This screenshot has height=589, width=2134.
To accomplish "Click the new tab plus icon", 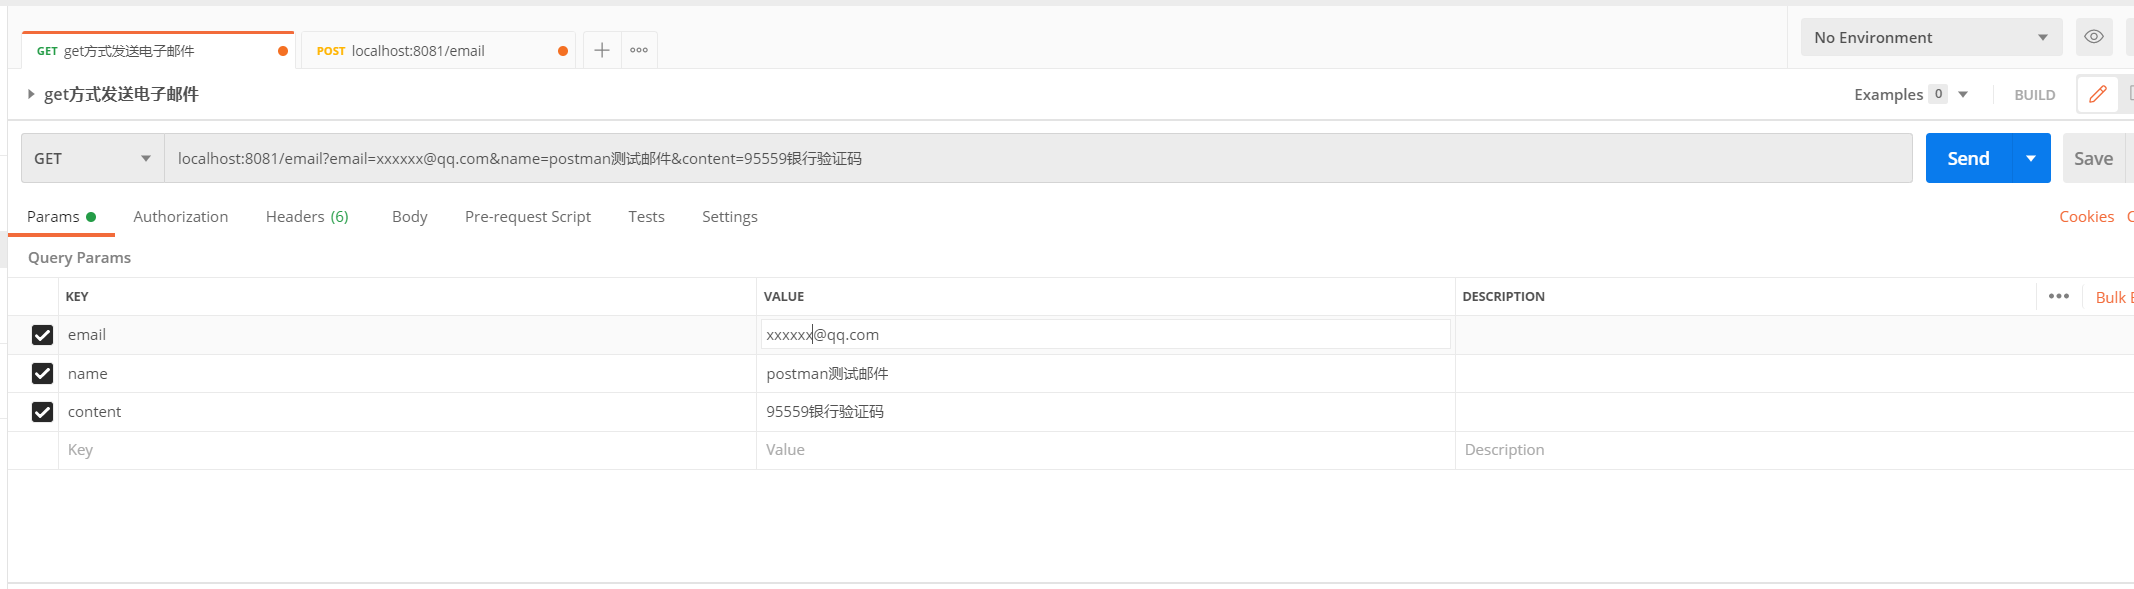I will point(601,50).
